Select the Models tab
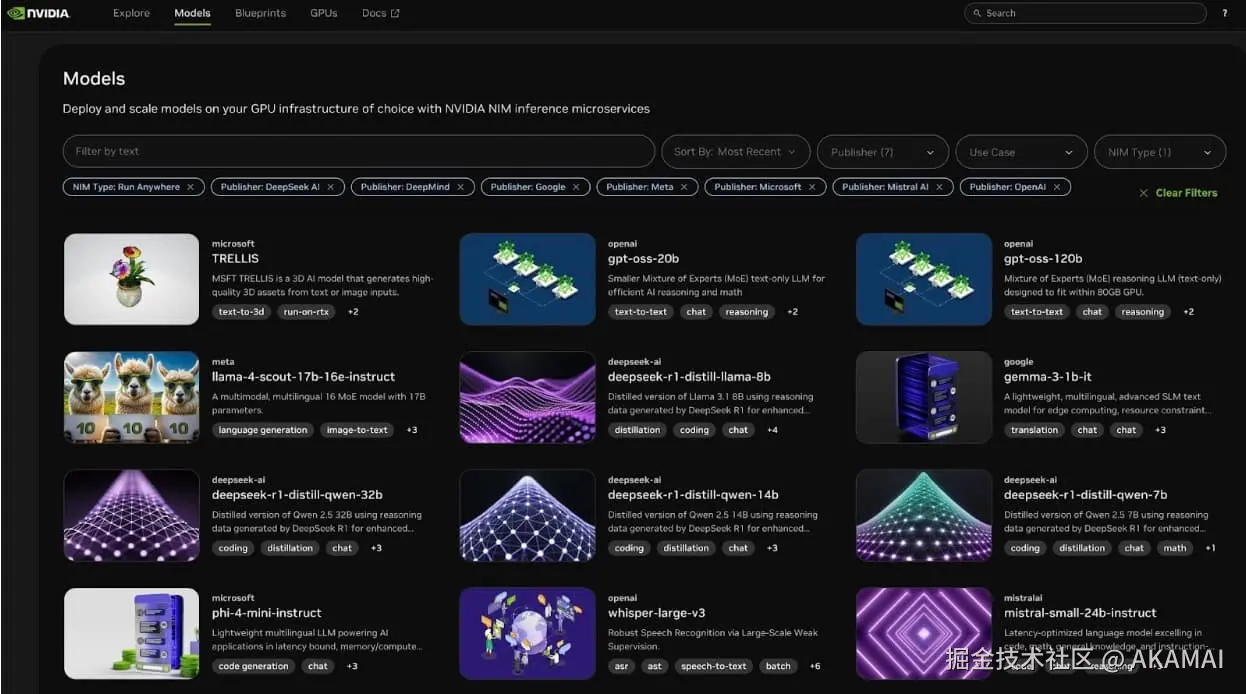 pyautogui.click(x=192, y=13)
